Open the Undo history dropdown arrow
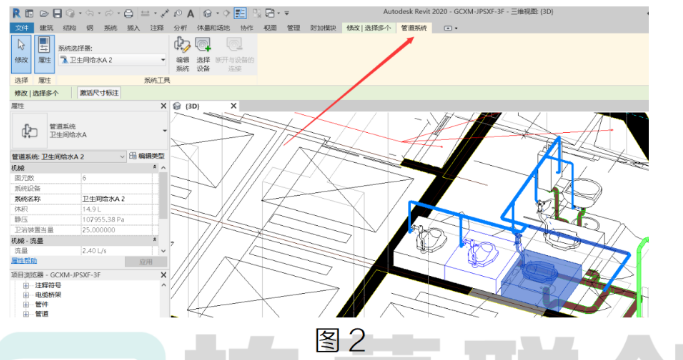 point(99,14)
